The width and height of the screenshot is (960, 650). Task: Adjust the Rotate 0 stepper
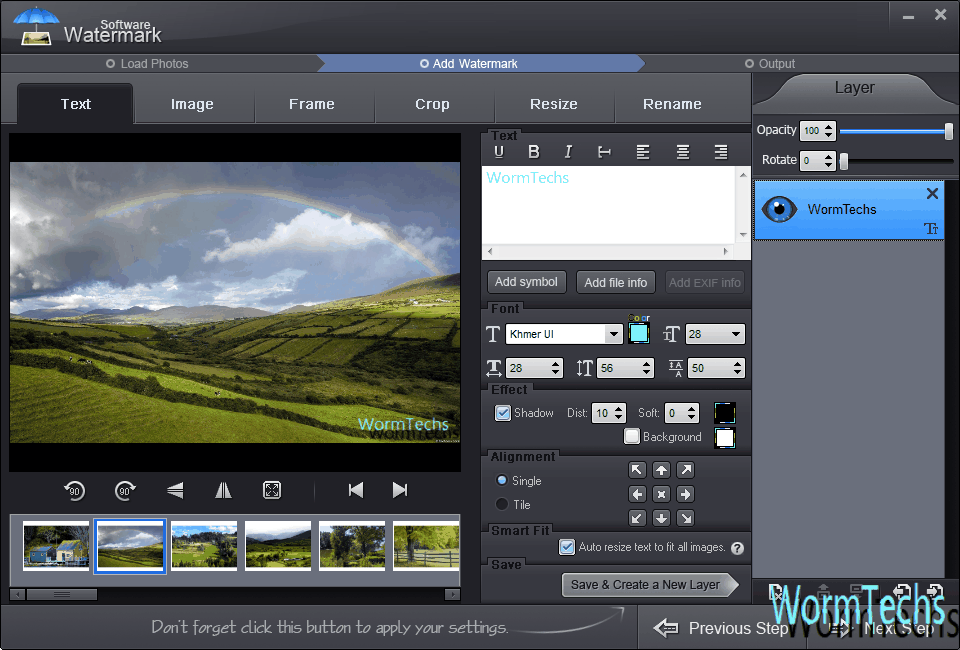coord(828,160)
